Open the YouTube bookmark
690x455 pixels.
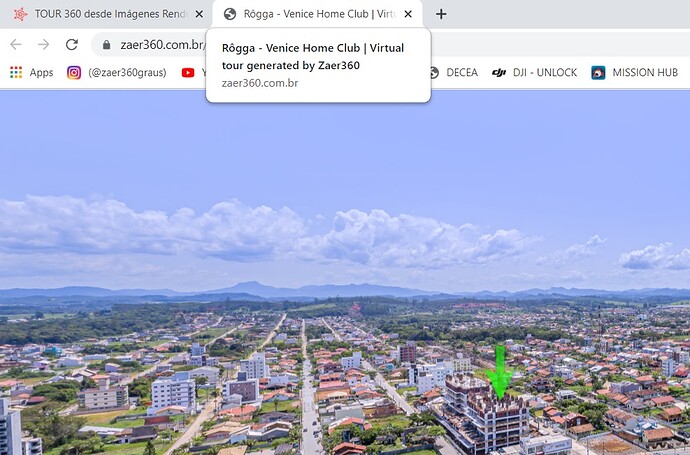pos(188,73)
